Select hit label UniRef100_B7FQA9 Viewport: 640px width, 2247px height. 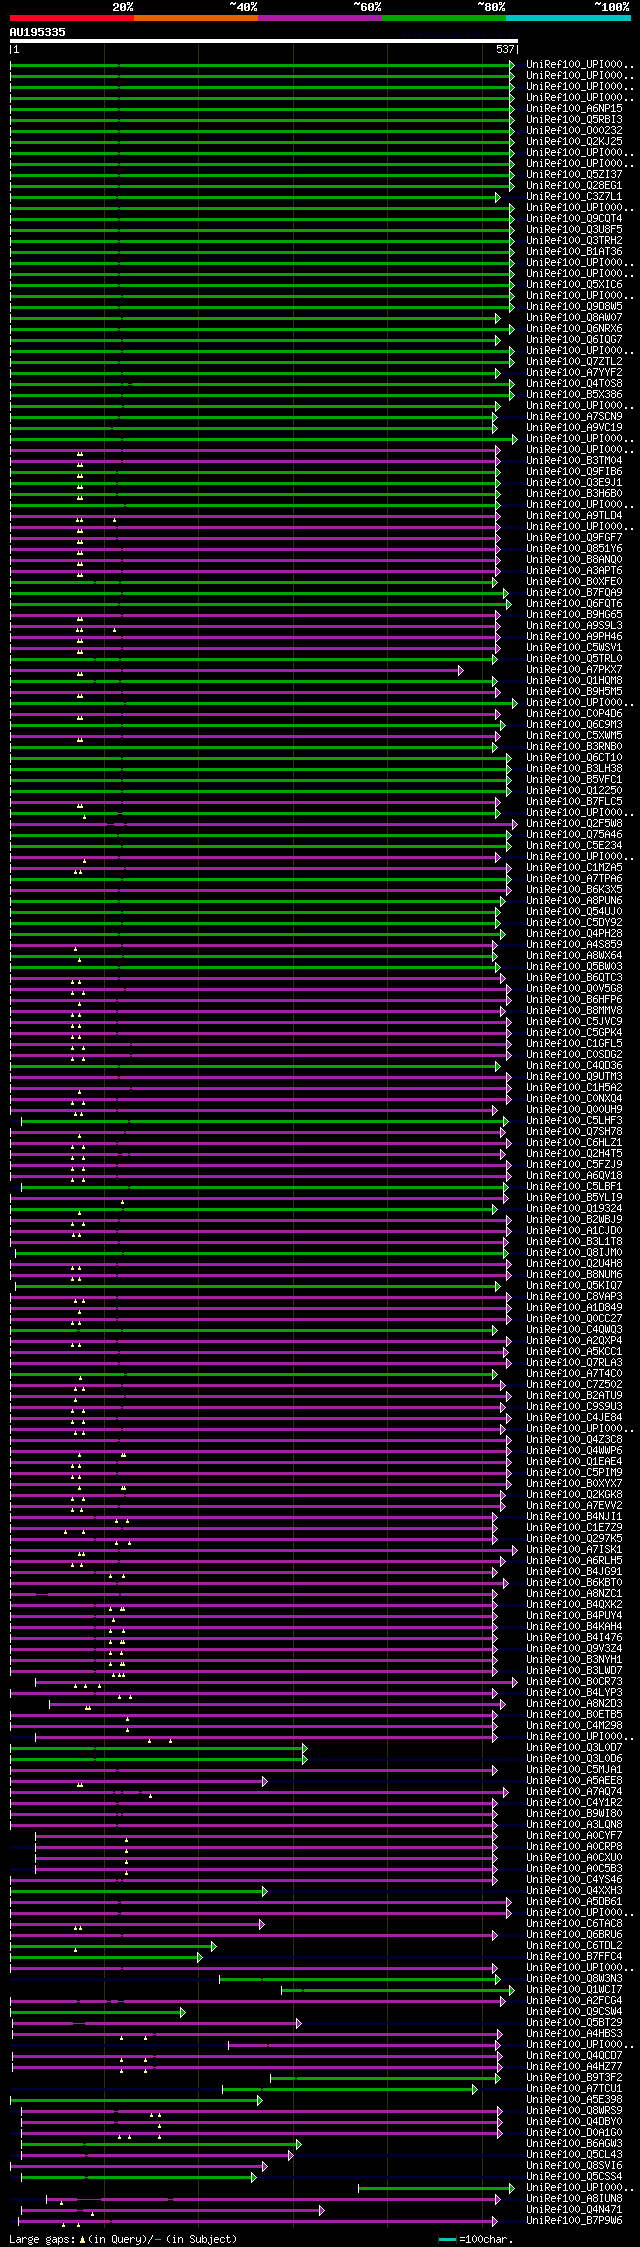574,593
